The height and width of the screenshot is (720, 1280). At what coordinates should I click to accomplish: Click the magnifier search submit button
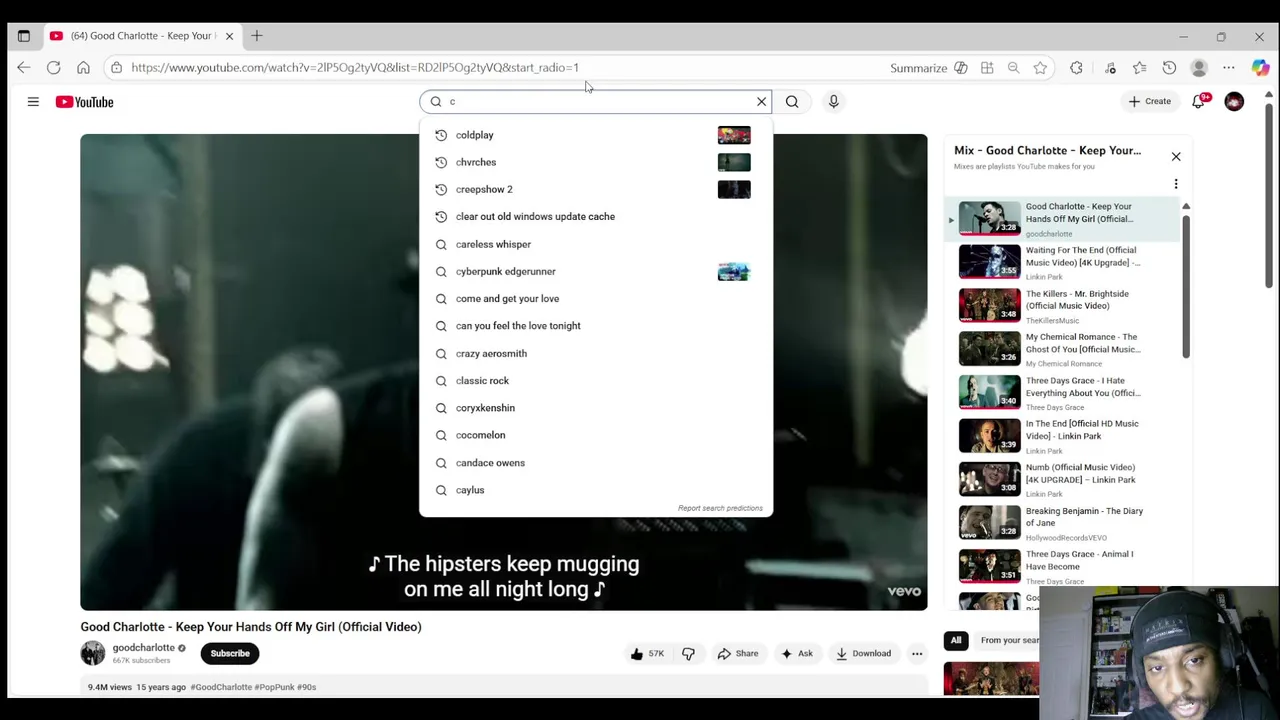pyautogui.click(x=792, y=101)
